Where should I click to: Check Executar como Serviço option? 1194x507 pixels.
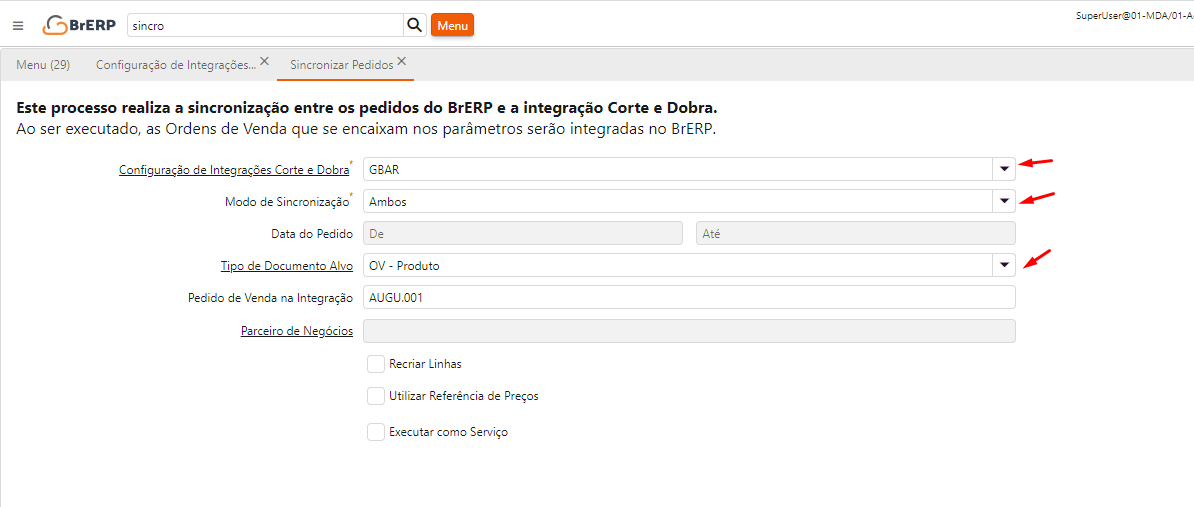(x=376, y=432)
